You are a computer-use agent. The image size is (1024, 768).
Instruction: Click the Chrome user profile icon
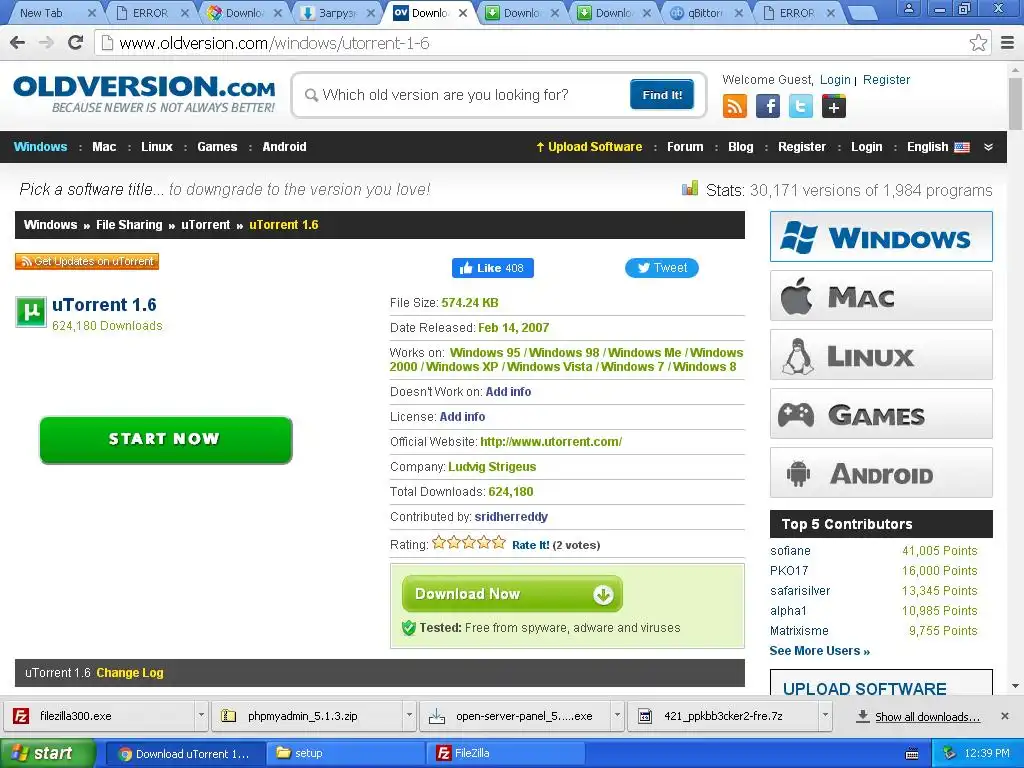[x=908, y=9]
